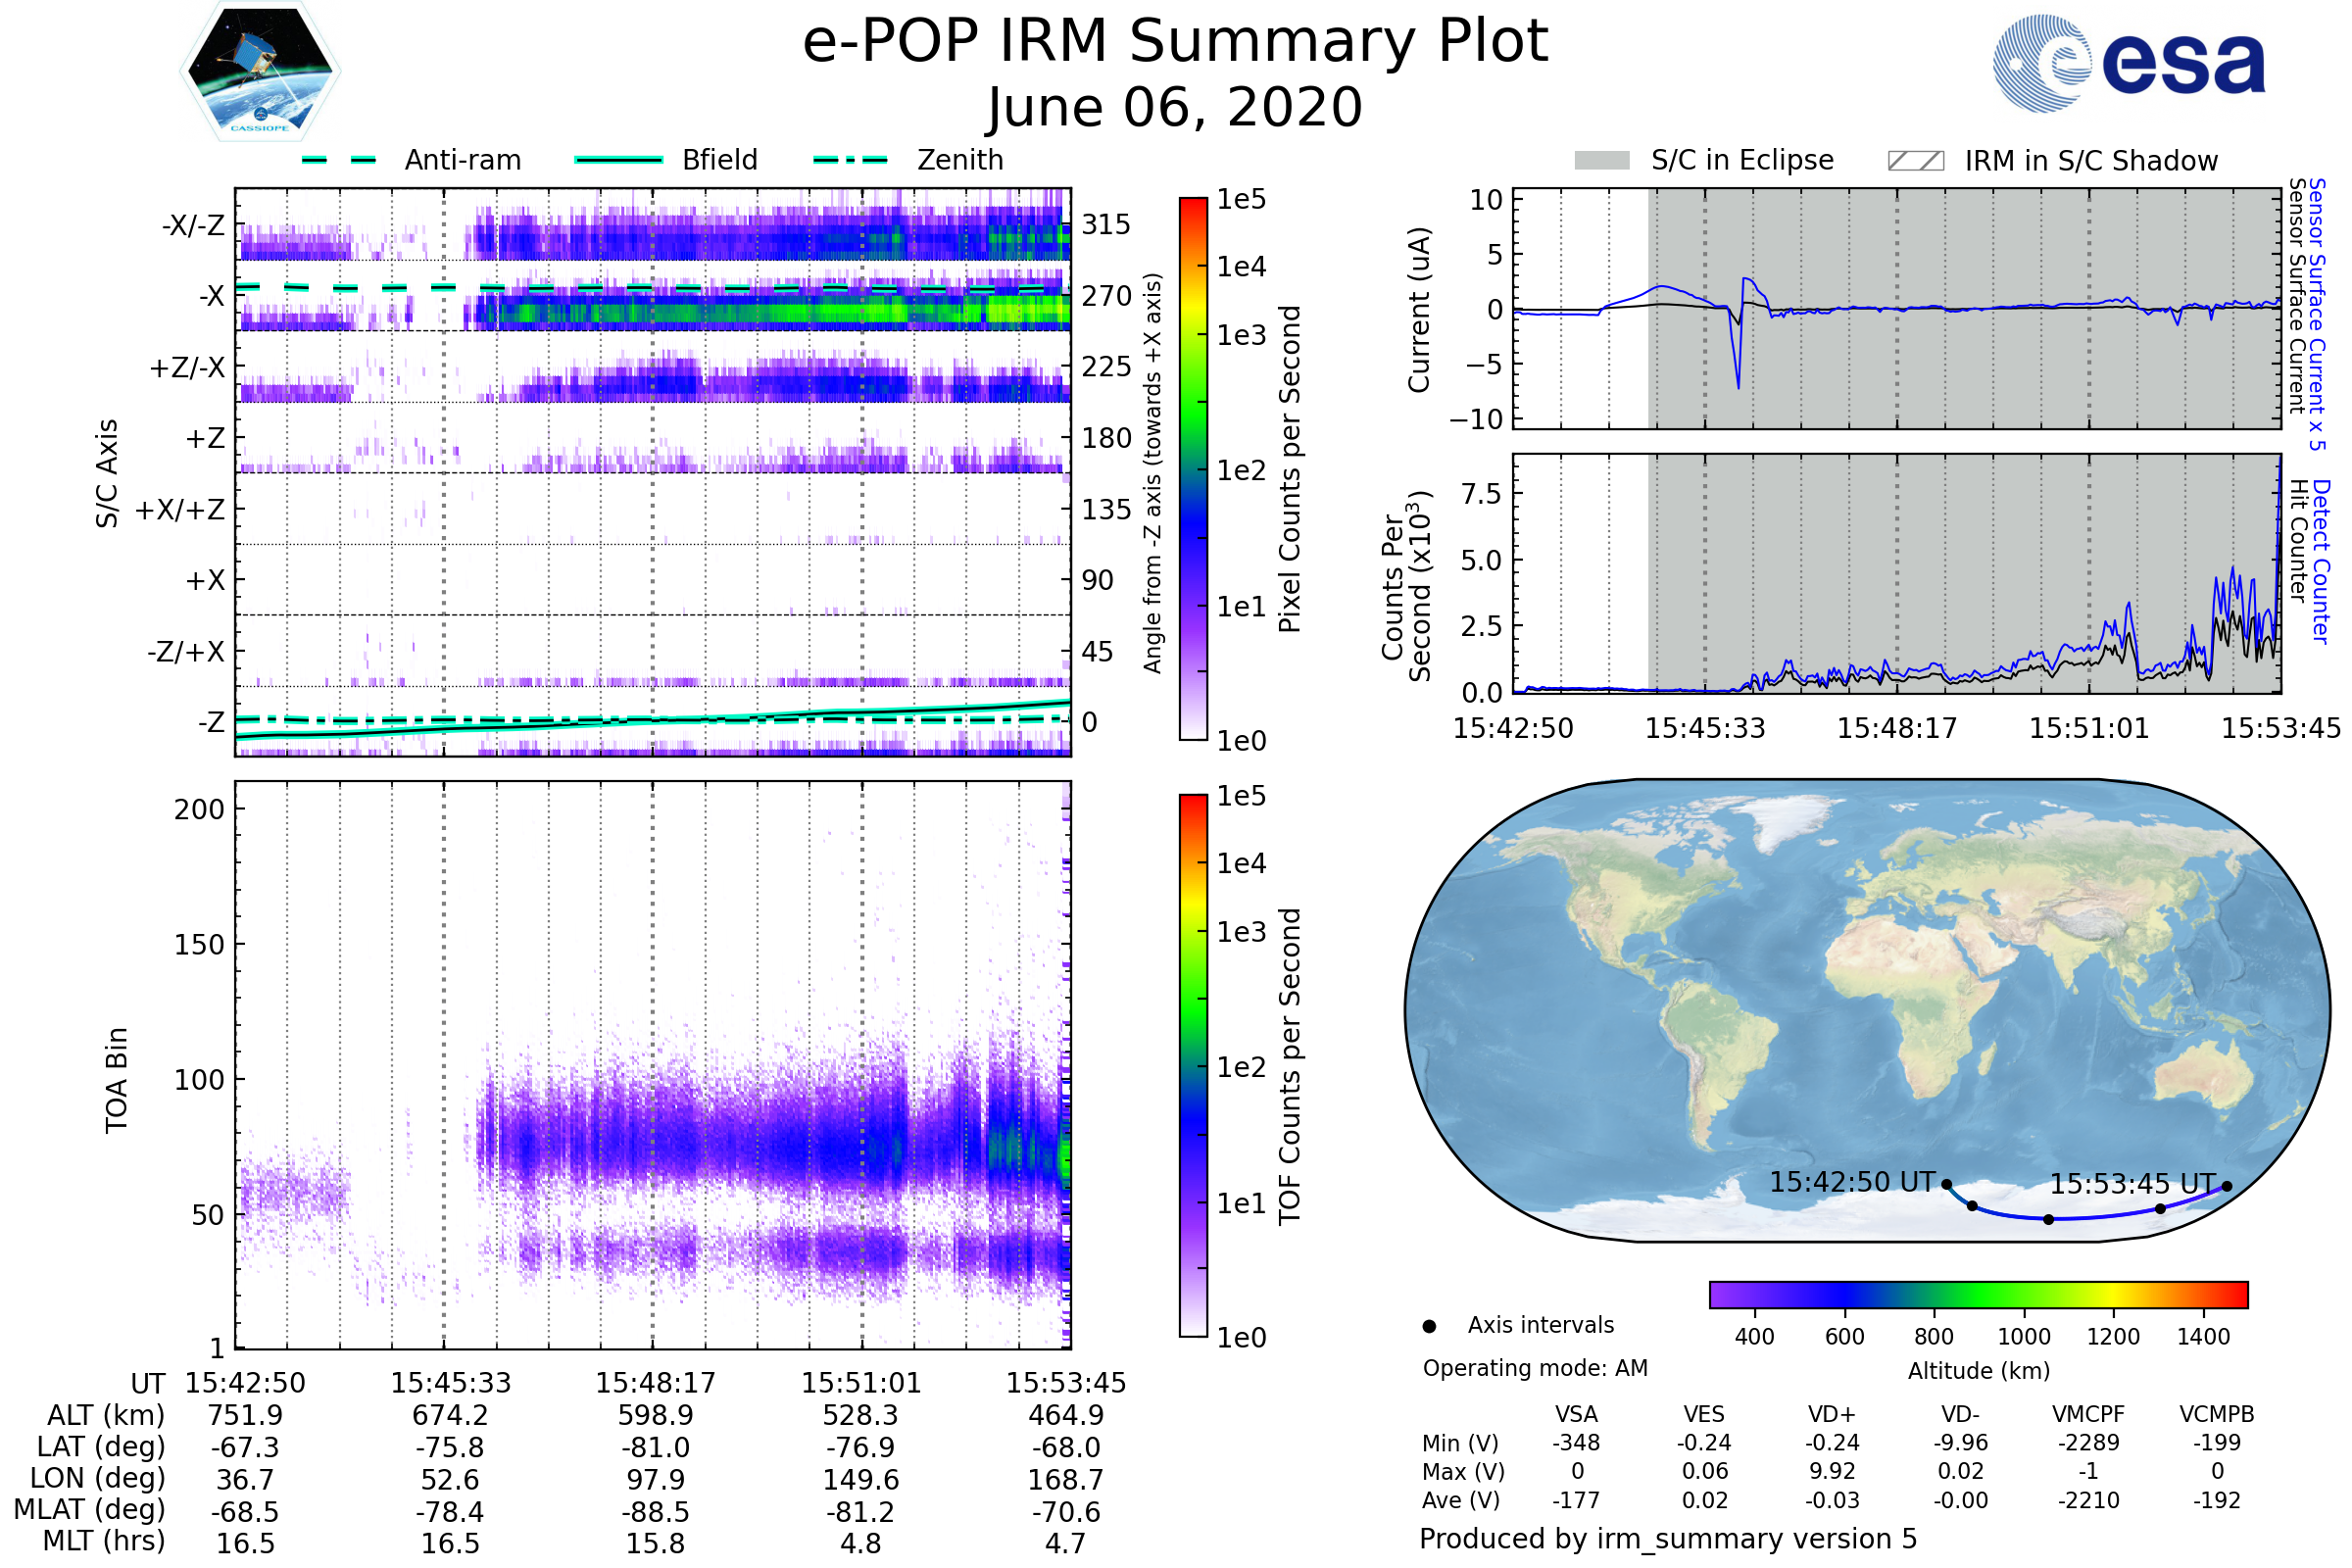Click the Pixel Counts per Second colorbar
2352x1568 pixels.
(x=1193, y=469)
